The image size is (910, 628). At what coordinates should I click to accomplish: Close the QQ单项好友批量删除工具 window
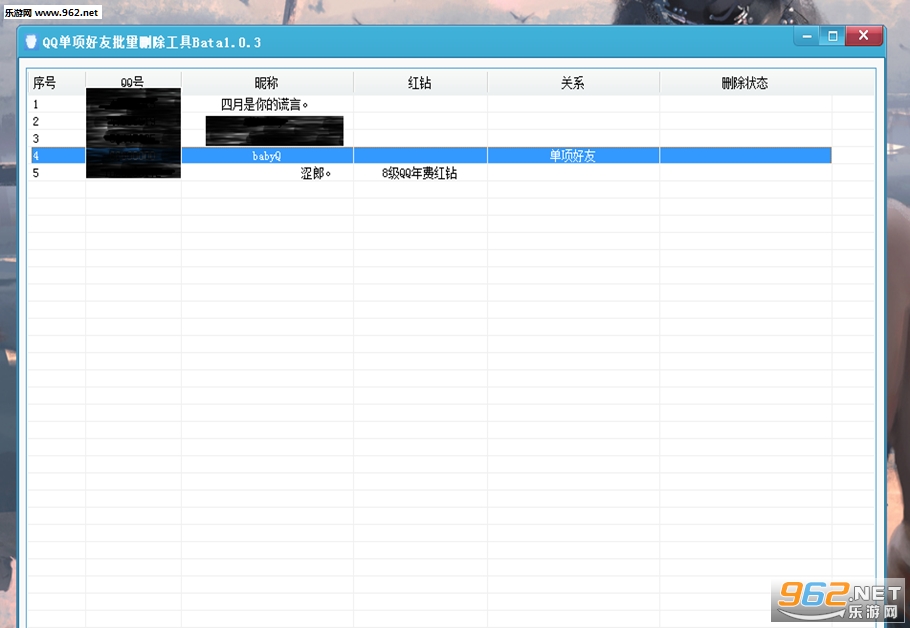pos(864,36)
